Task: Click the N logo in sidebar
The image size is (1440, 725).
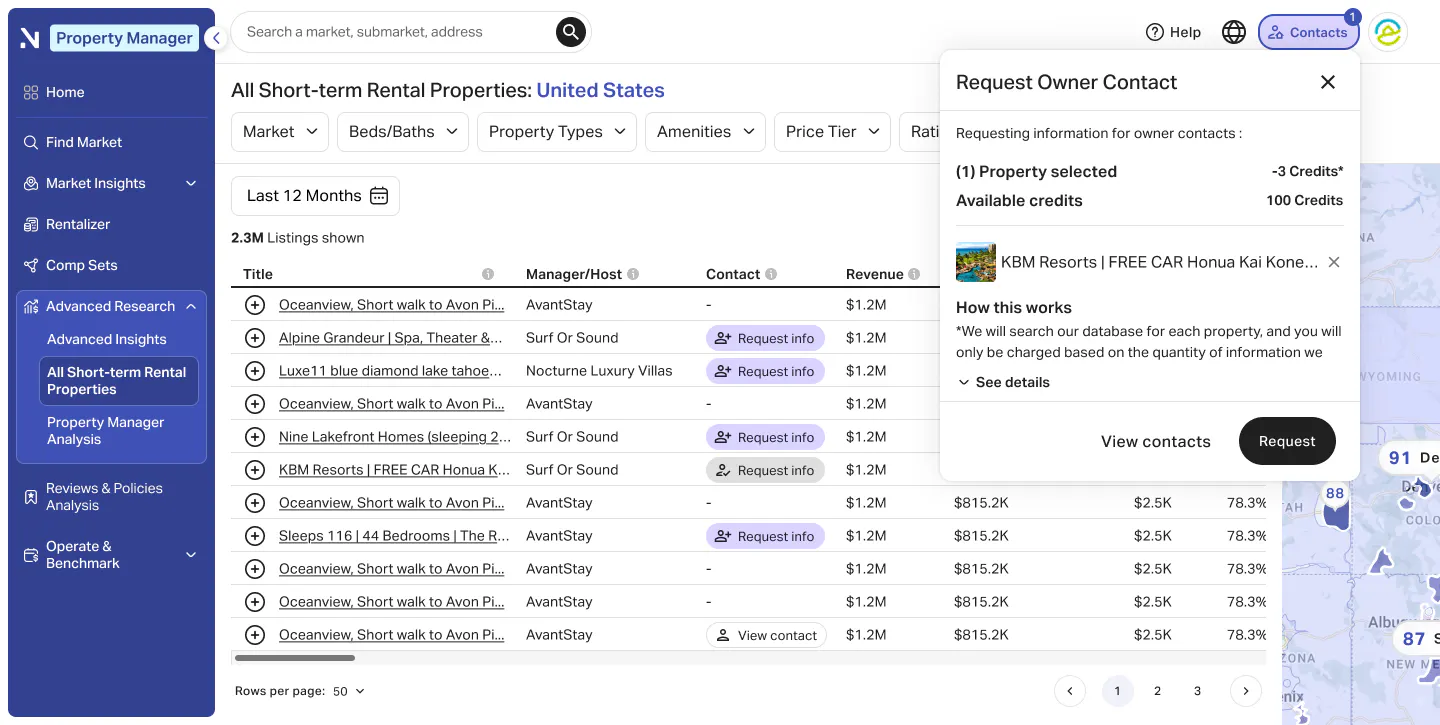Action: tap(30, 38)
